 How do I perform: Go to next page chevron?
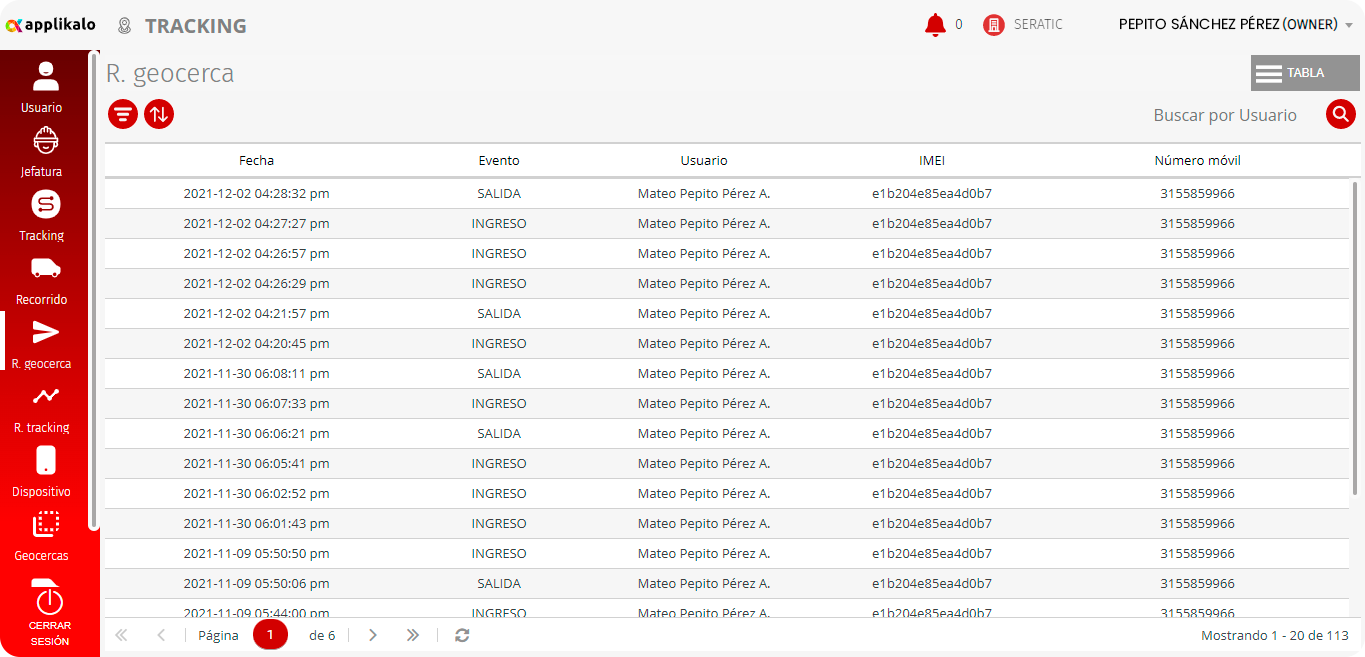(373, 635)
